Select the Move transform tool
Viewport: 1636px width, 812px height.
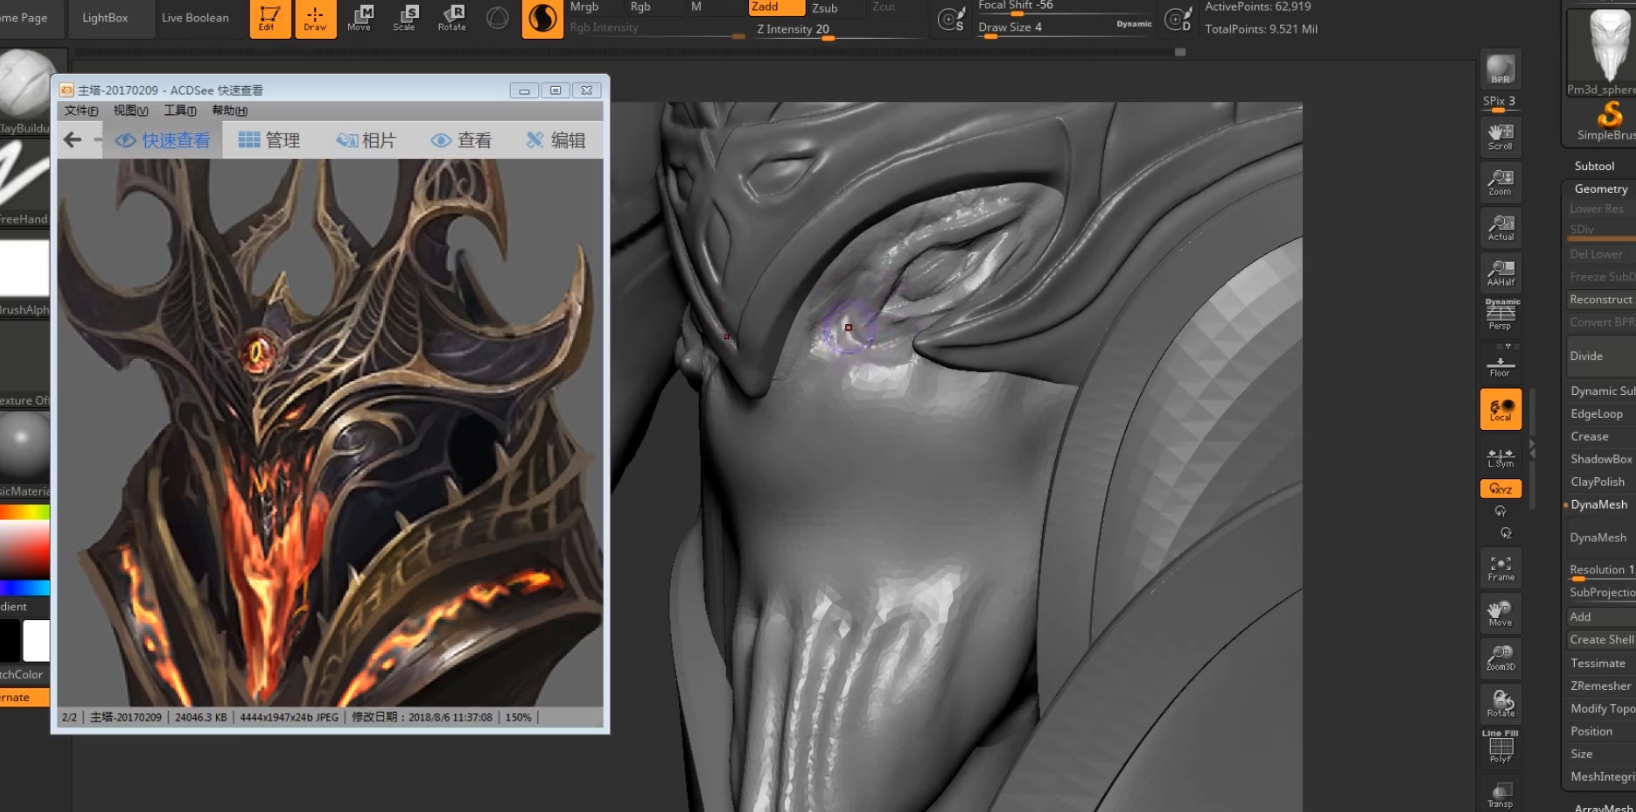(x=359, y=18)
